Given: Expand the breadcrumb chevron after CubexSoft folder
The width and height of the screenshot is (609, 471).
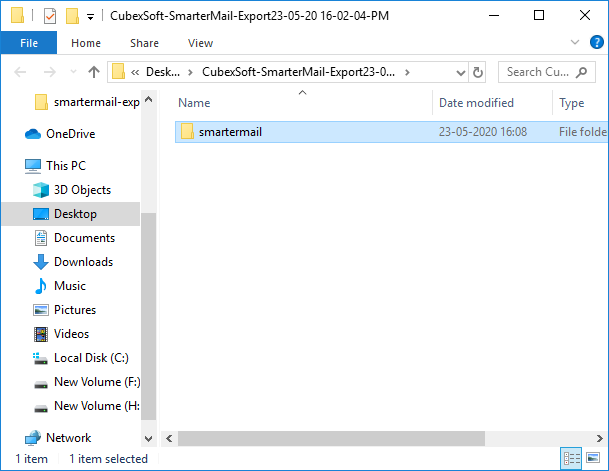Looking at the screenshot, I should 407,72.
